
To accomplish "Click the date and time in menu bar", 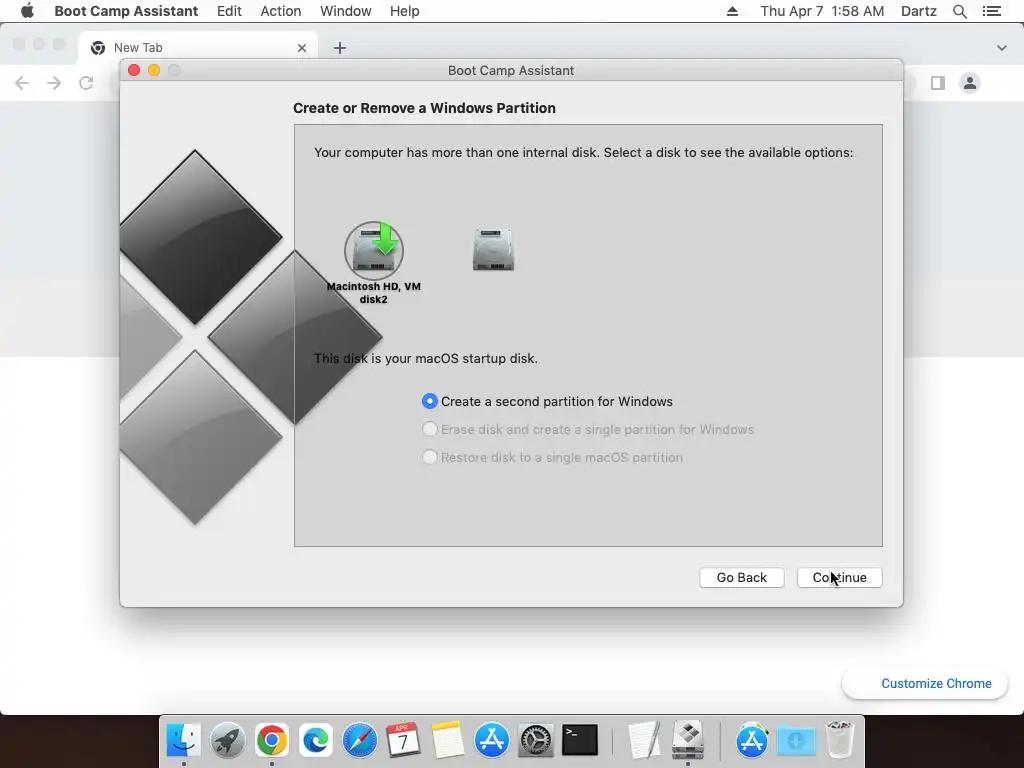I will [x=822, y=11].
